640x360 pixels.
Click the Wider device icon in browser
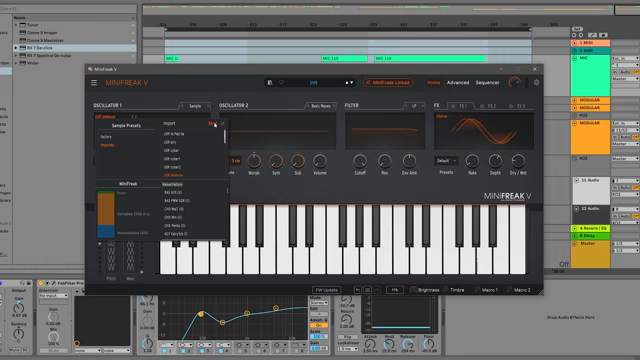(23, 63)
